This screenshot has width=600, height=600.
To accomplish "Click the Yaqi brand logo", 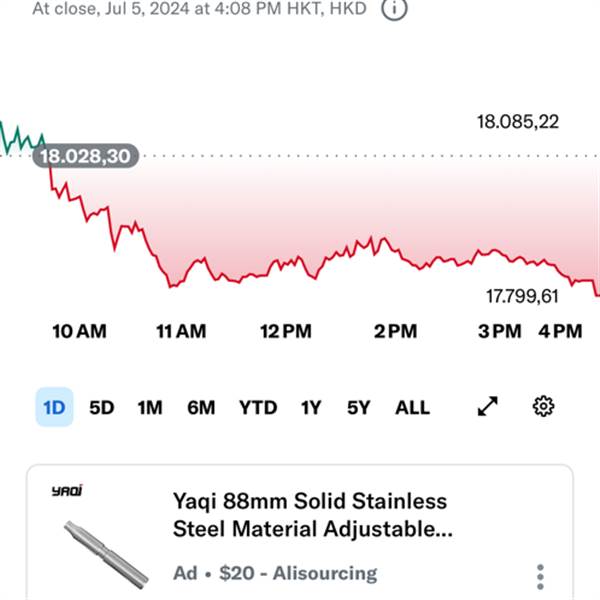I will [x=67, y=491].
